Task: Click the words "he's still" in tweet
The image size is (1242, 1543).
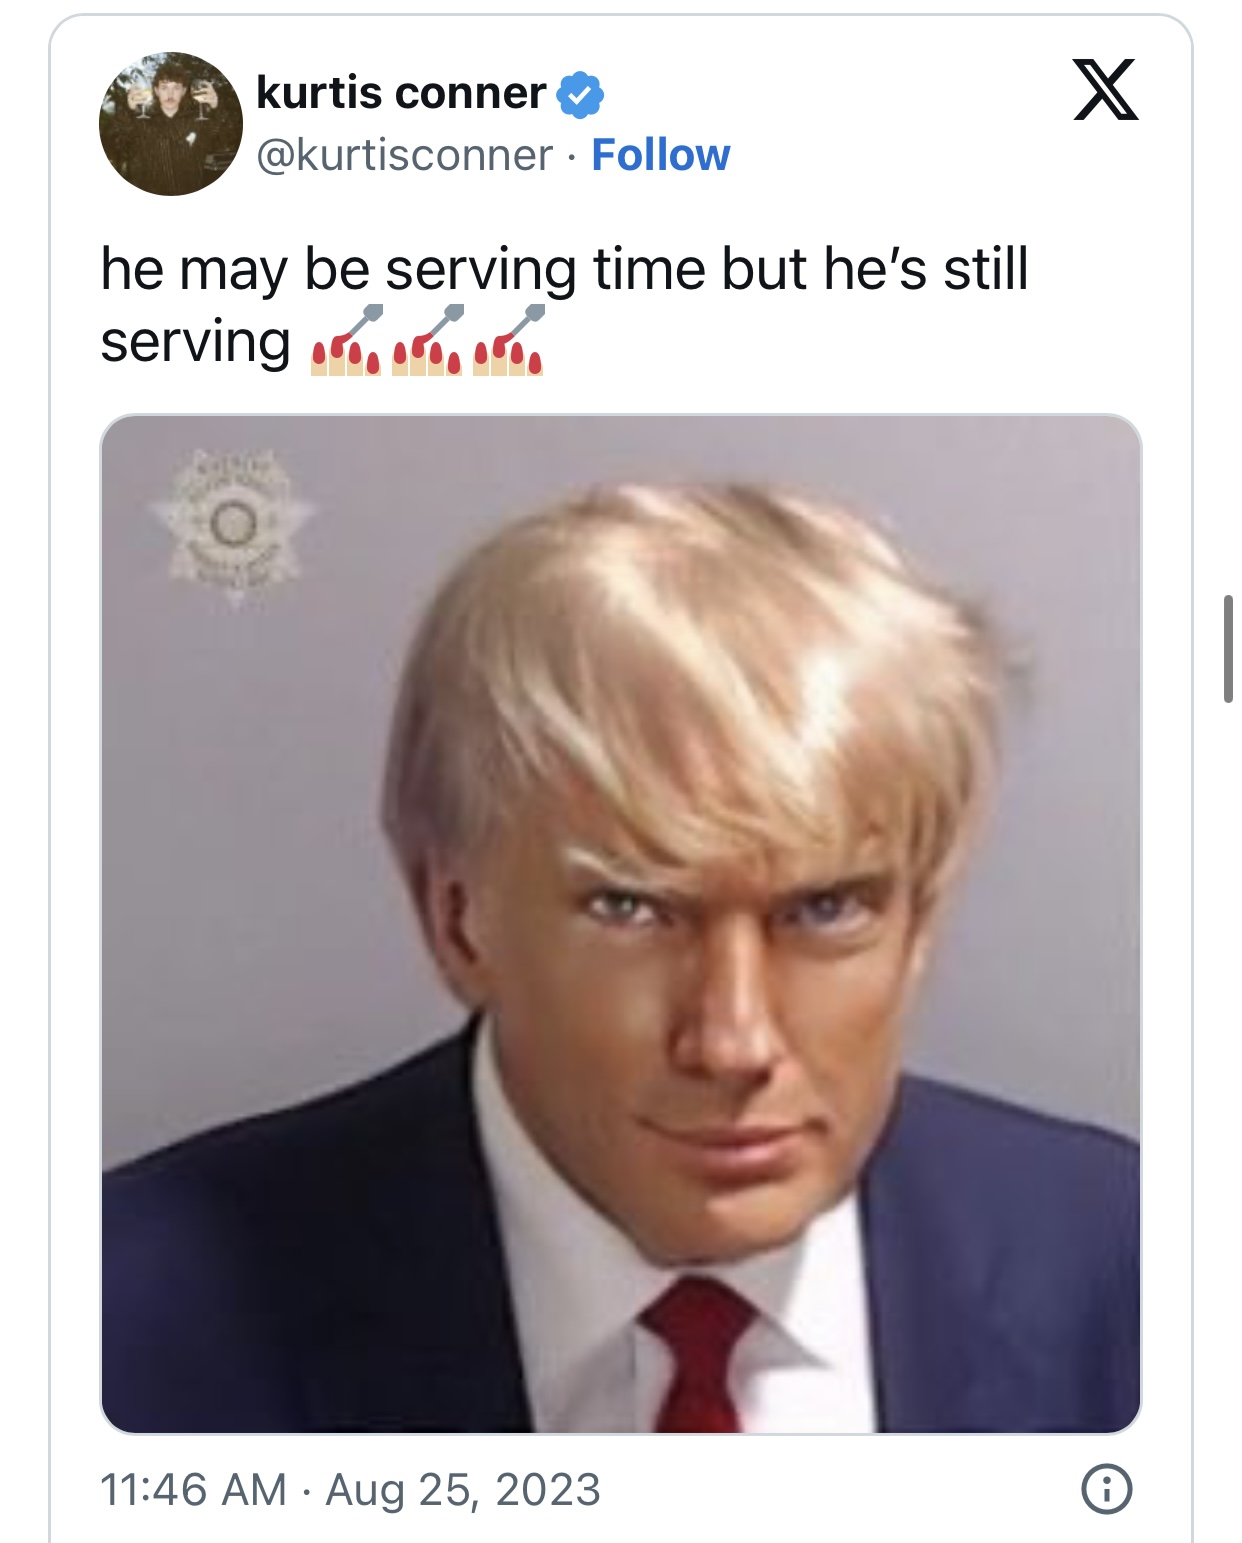Action: pos(926,268)
